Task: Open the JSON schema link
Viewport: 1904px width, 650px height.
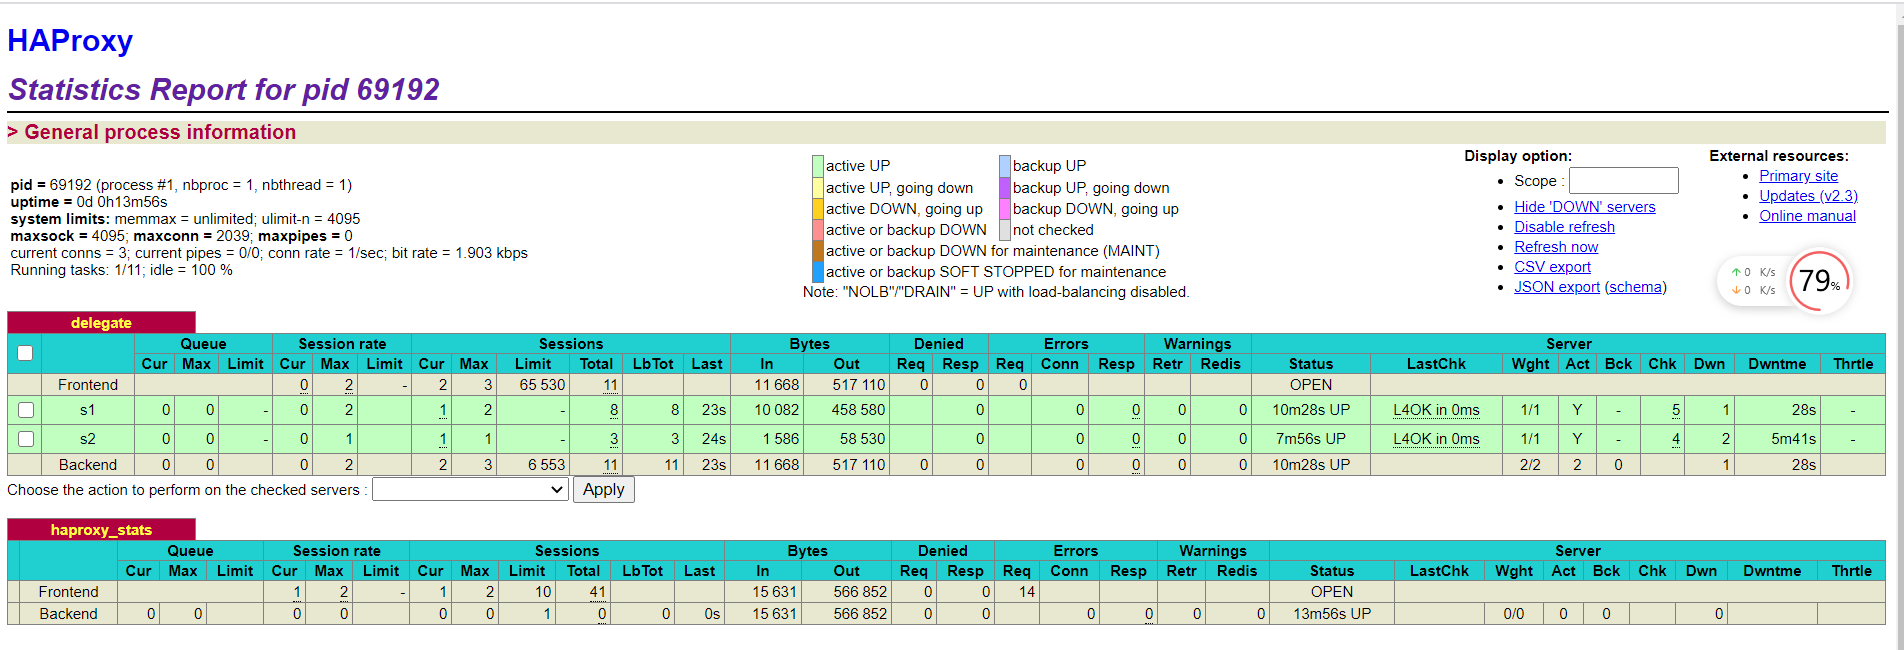Action: click(x=1635, y=287)
